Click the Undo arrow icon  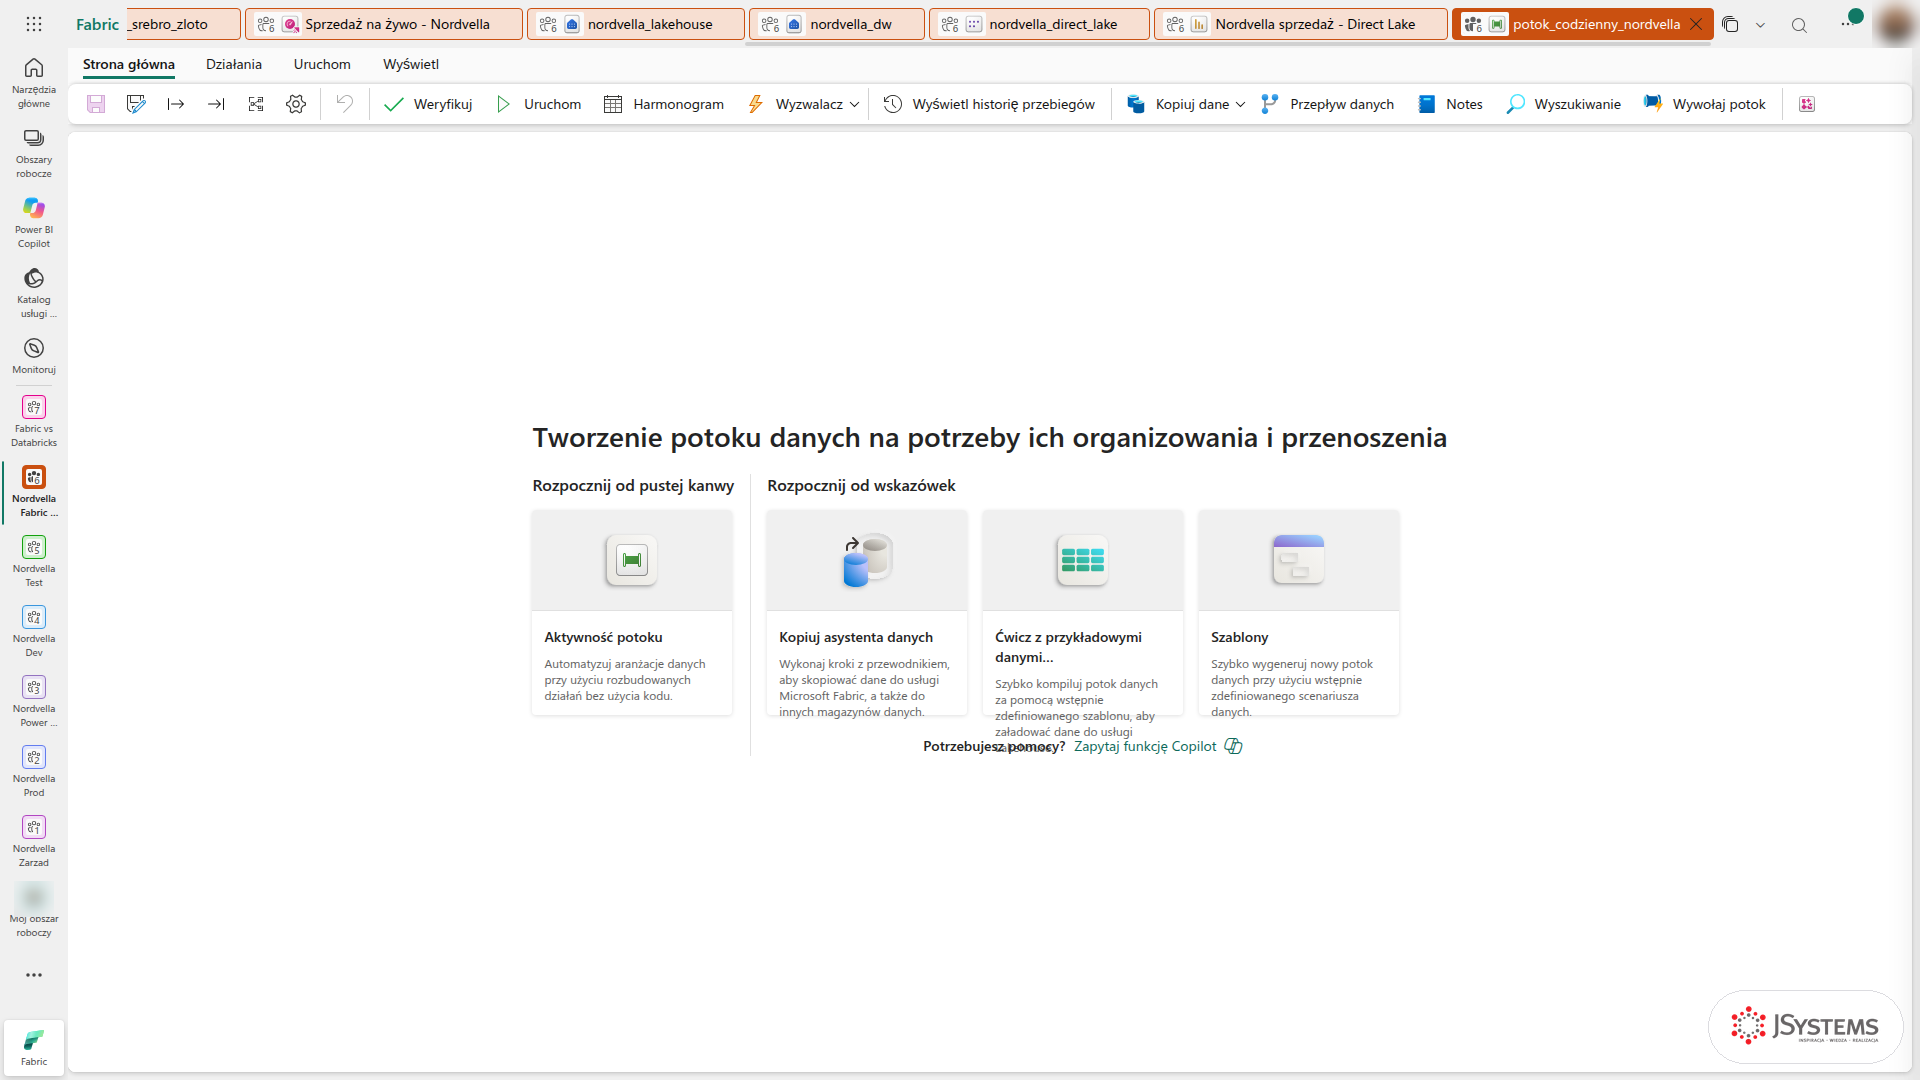(x=344, y=104)
